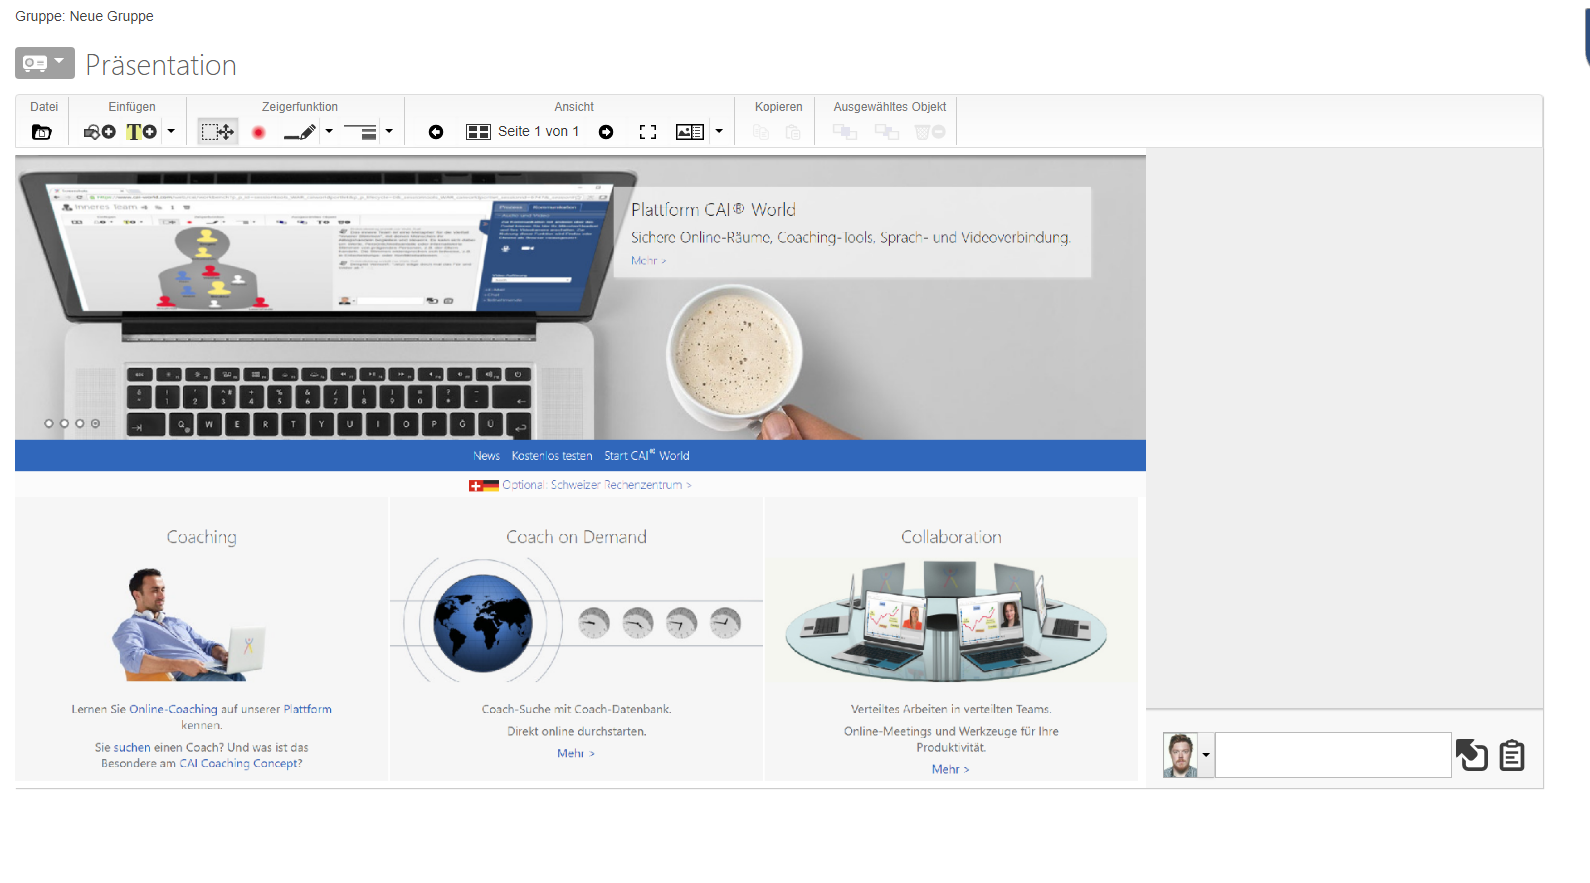Image resolution: width=1590 pixels, height=883 pixels.
Task: Toggle fullscreen view icon
Action: coord(648,132)
